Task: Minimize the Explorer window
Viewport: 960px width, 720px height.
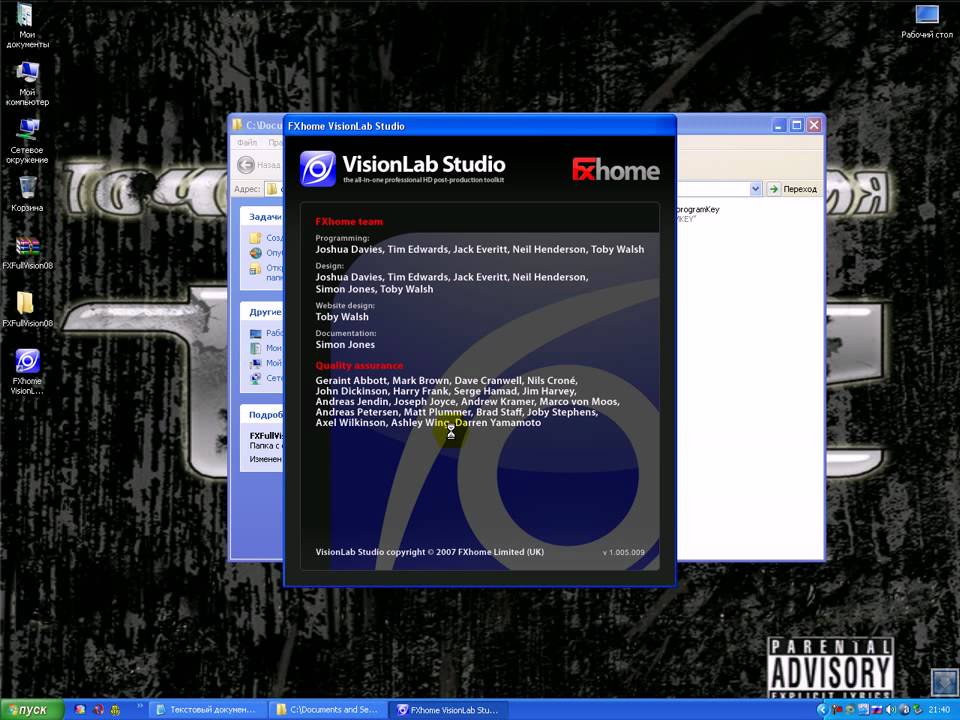Action: 779,125
